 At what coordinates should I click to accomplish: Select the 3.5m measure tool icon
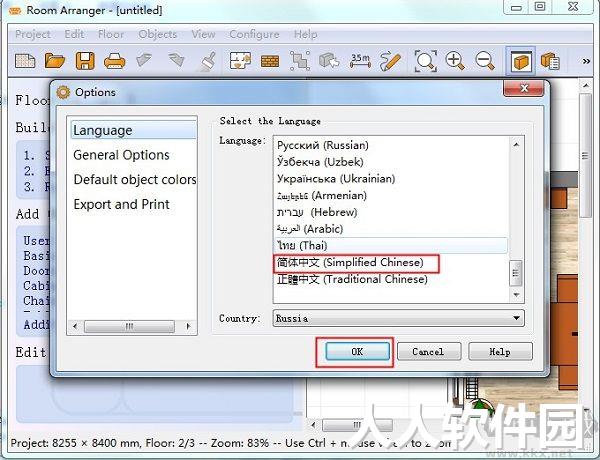360,60
